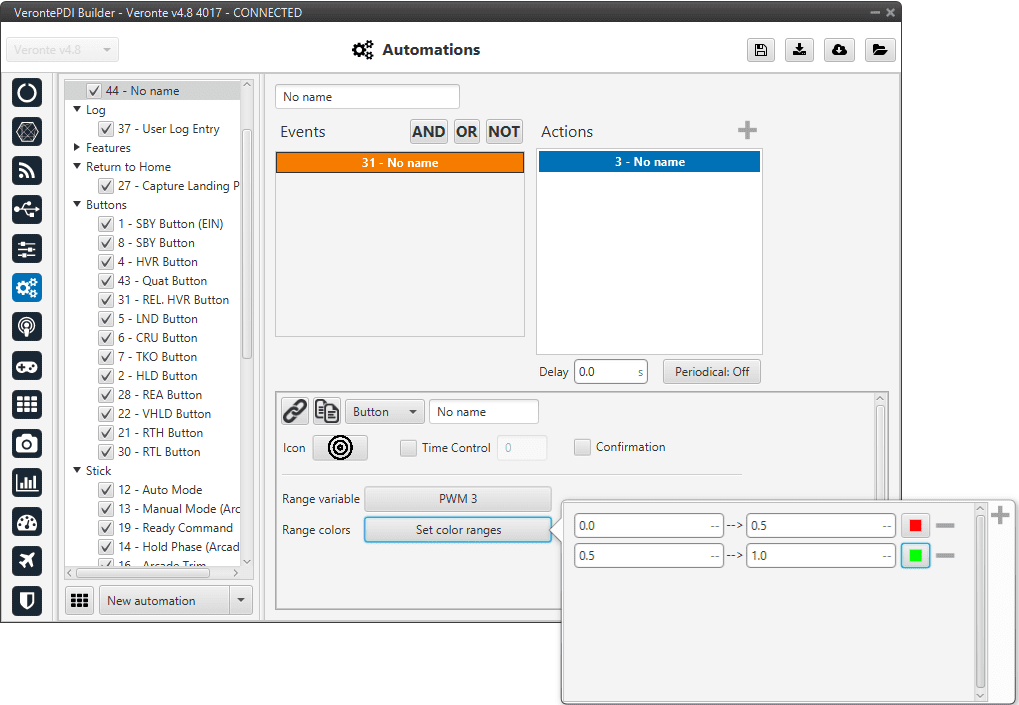Add a new action with plus icon

[x=747, y=131]
